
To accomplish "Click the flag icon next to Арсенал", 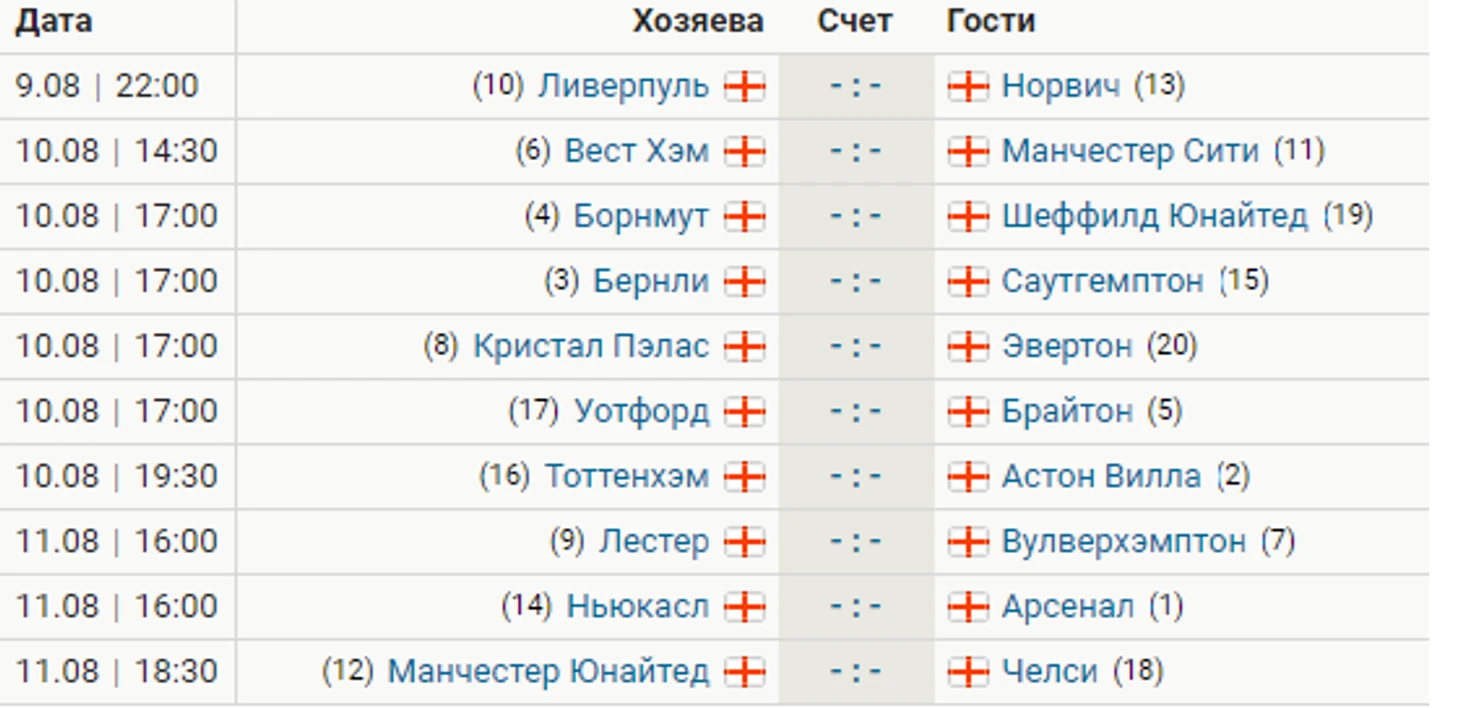I will point(968,606).
